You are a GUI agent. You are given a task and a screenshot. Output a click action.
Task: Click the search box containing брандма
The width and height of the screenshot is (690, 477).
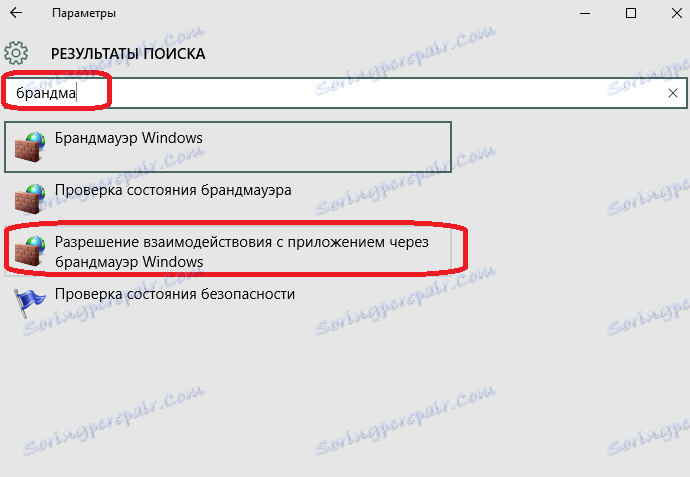coord(345,93)
